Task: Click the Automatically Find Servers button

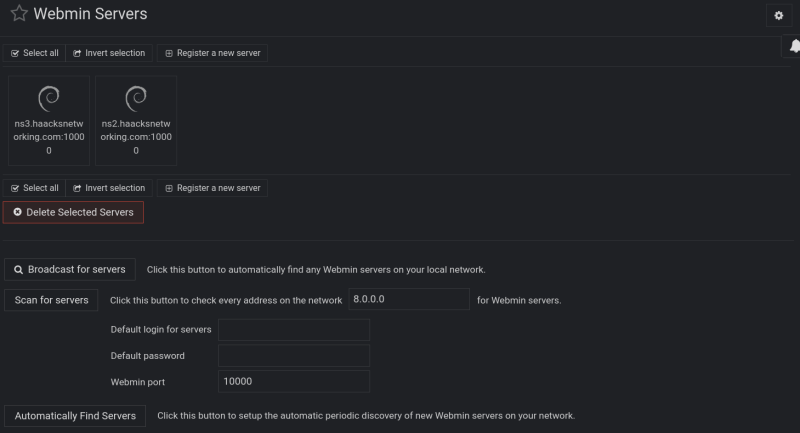Action: (x=75, y=416)
